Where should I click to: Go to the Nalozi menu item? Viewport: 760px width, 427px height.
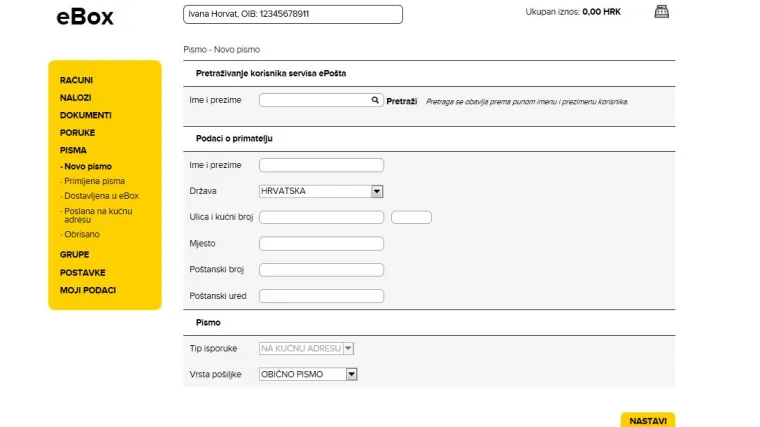75,97
